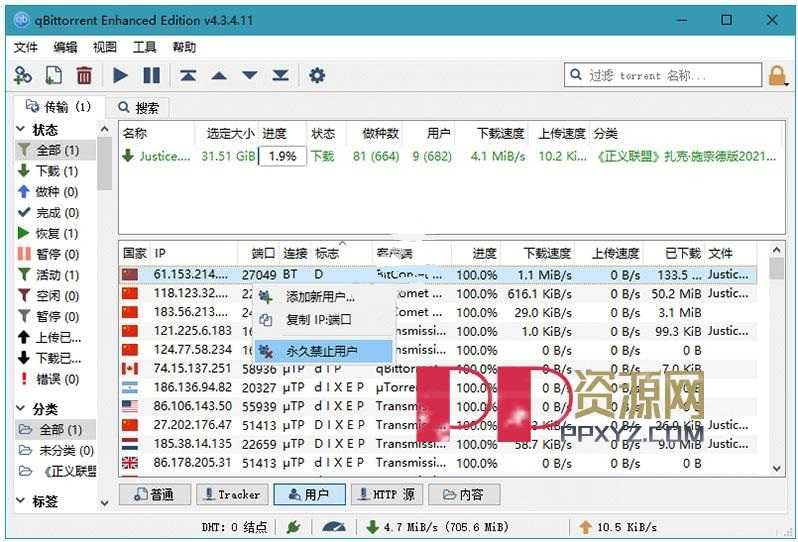798x542 pixels.
Task: Switch to the 传输 (1) tab
Action: pyautogui.click(x=59, y=106)
